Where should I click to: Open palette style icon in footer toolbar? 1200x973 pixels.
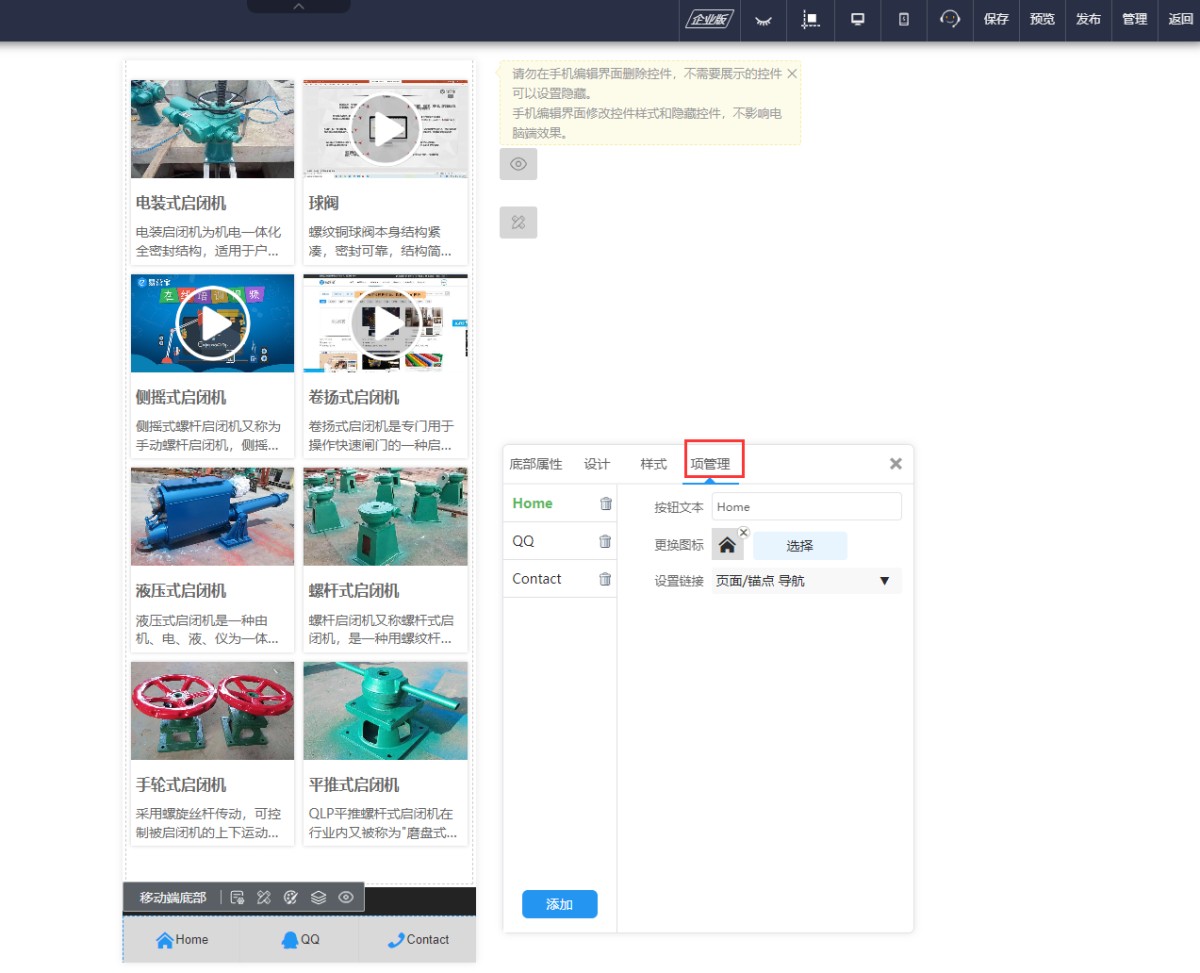[x=291, y=897]
